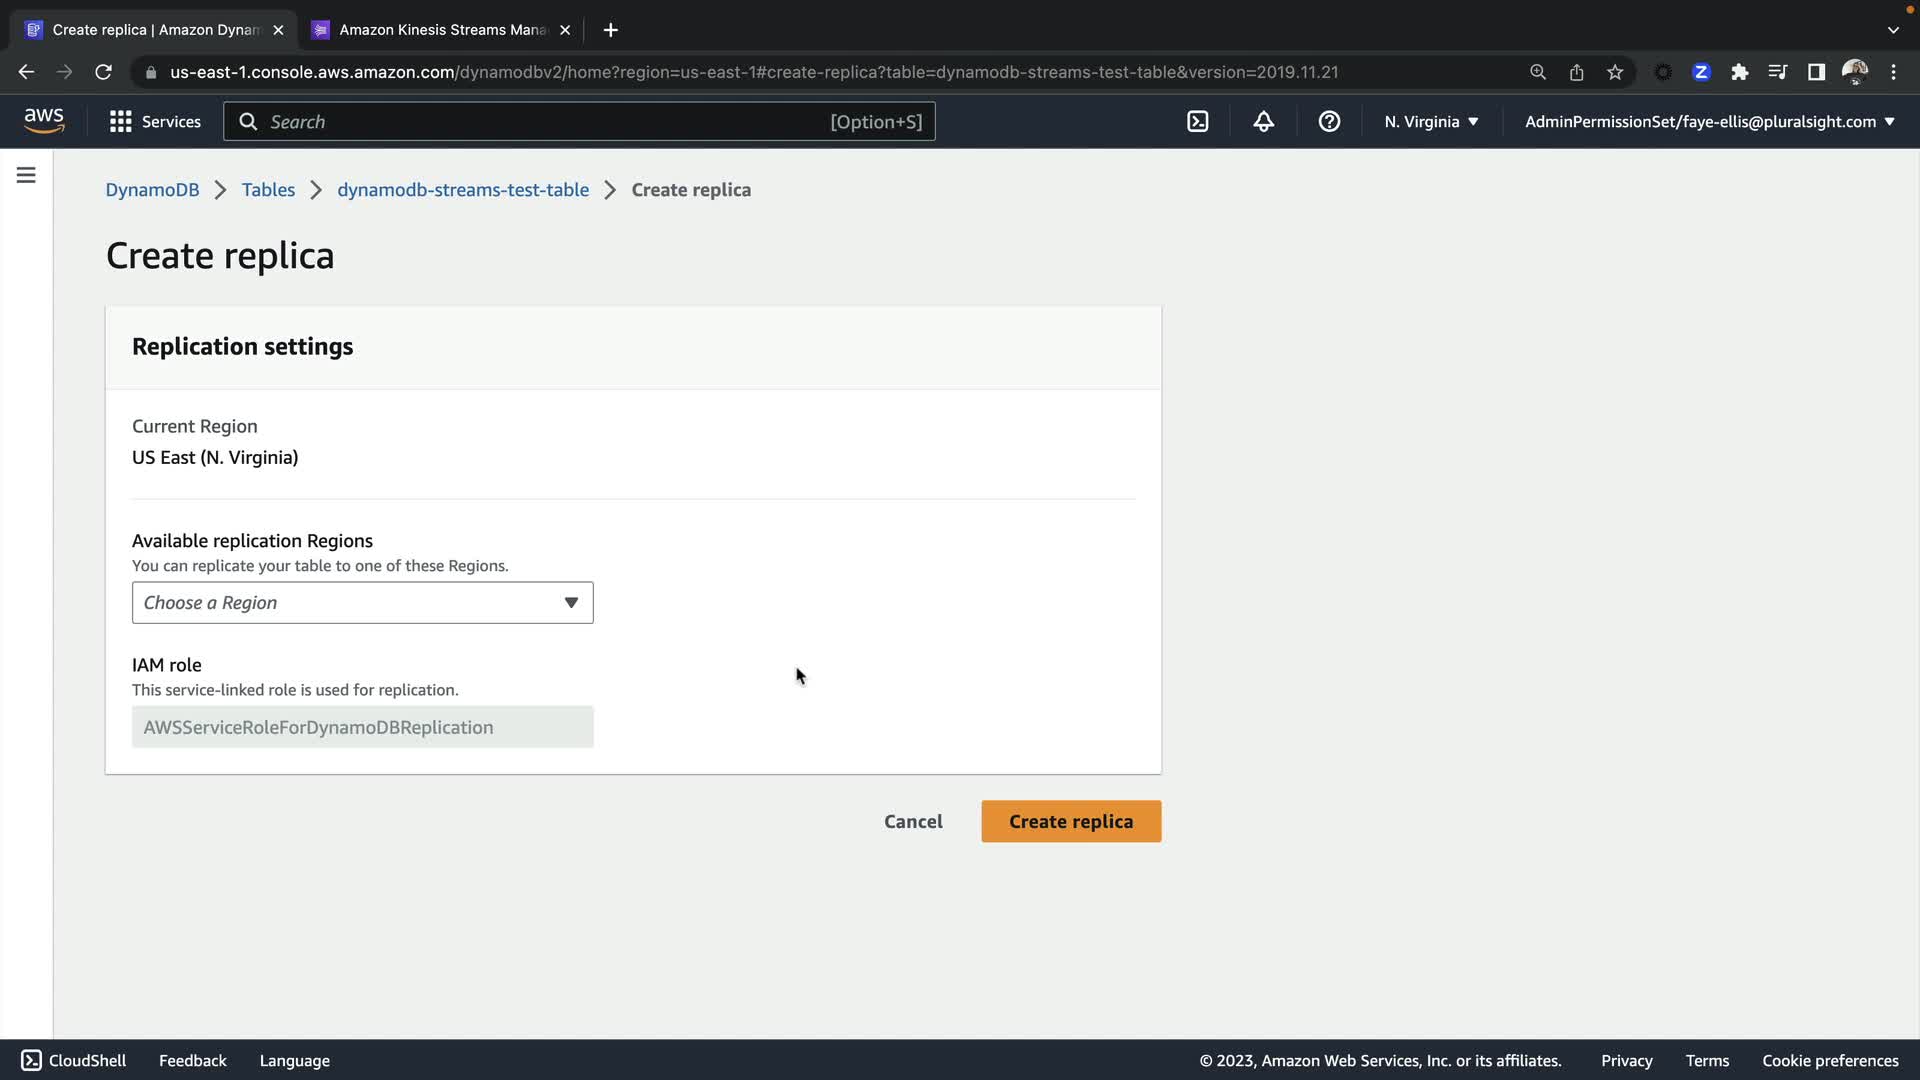Open browser extensions puzzle icon
1920x1080 pixels.
click(1740, 72)
